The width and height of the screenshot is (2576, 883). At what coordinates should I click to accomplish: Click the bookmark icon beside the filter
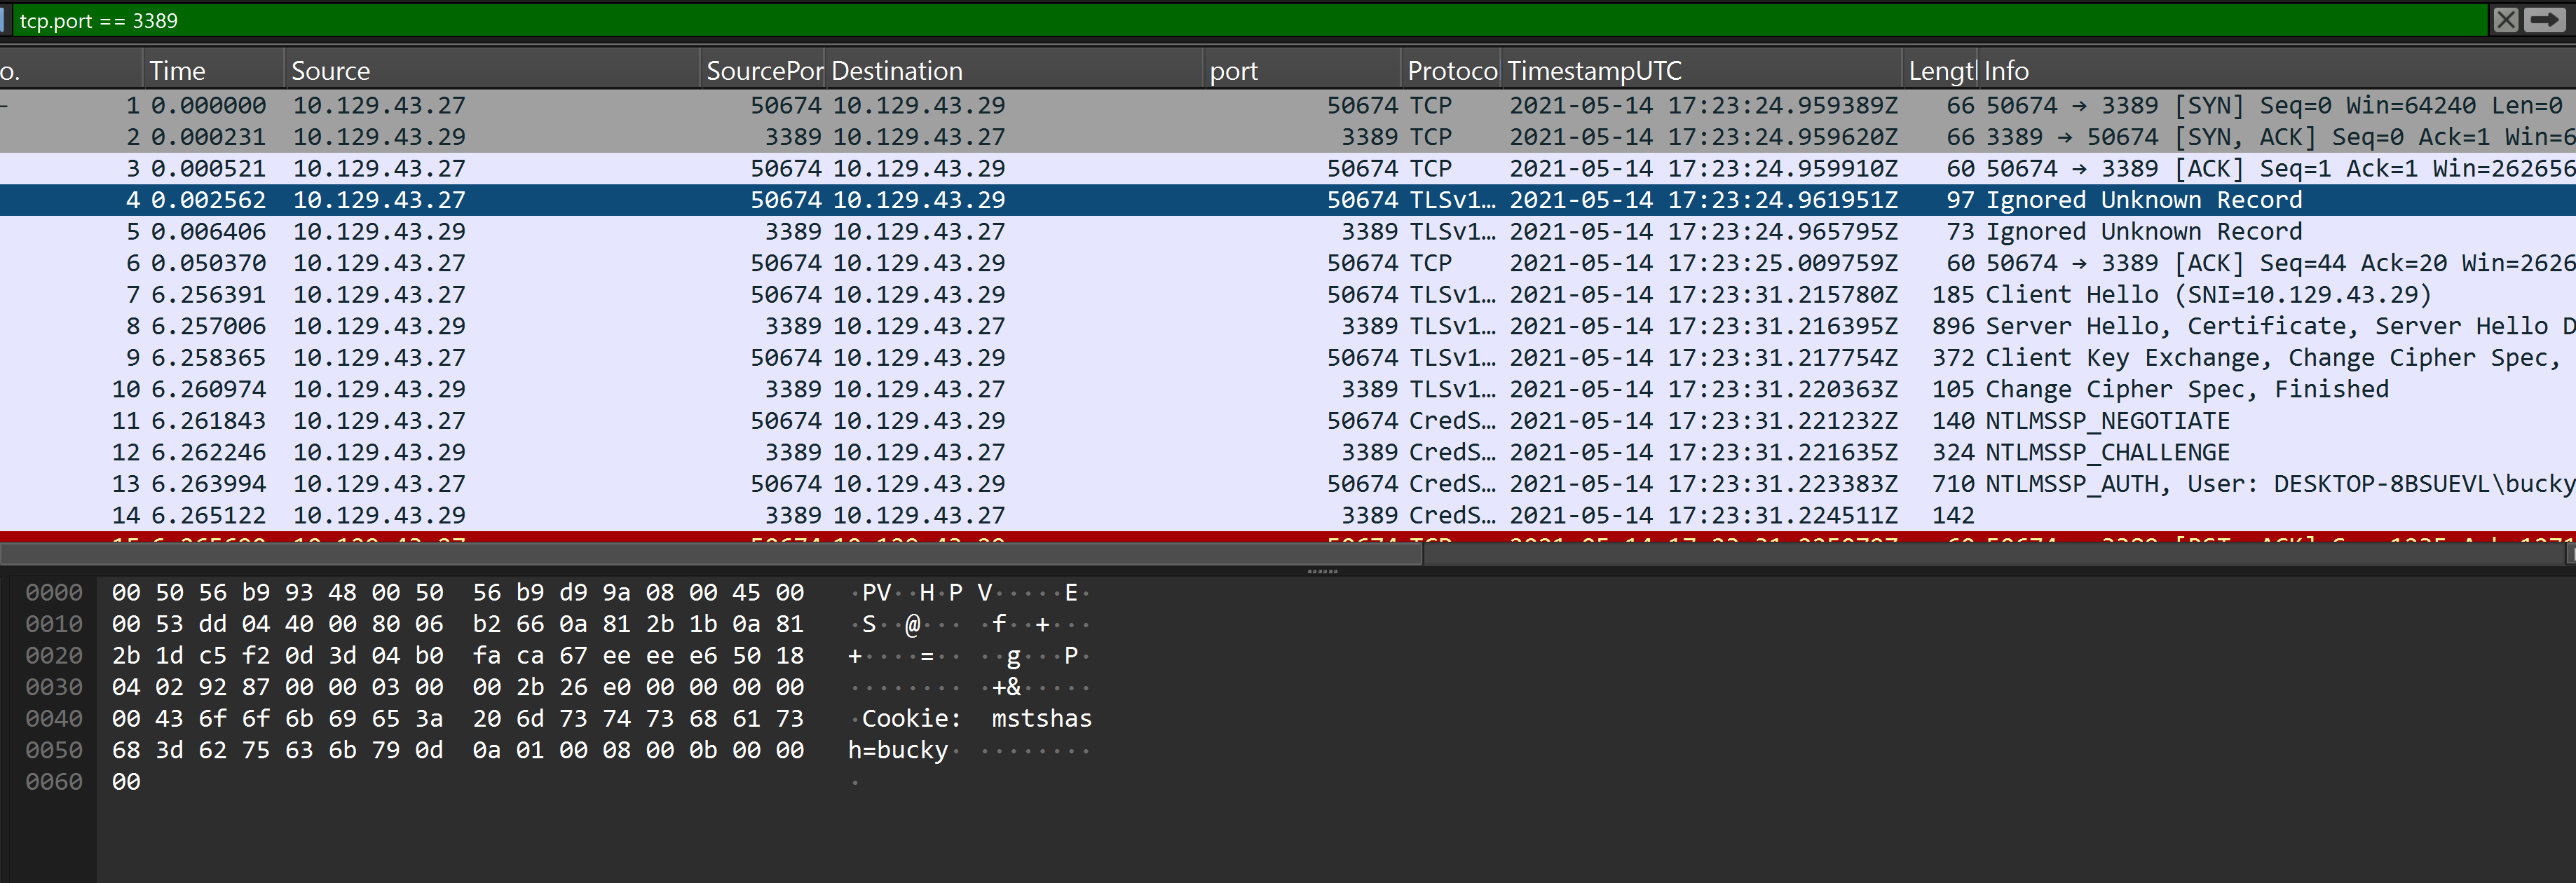pos(3,20)
